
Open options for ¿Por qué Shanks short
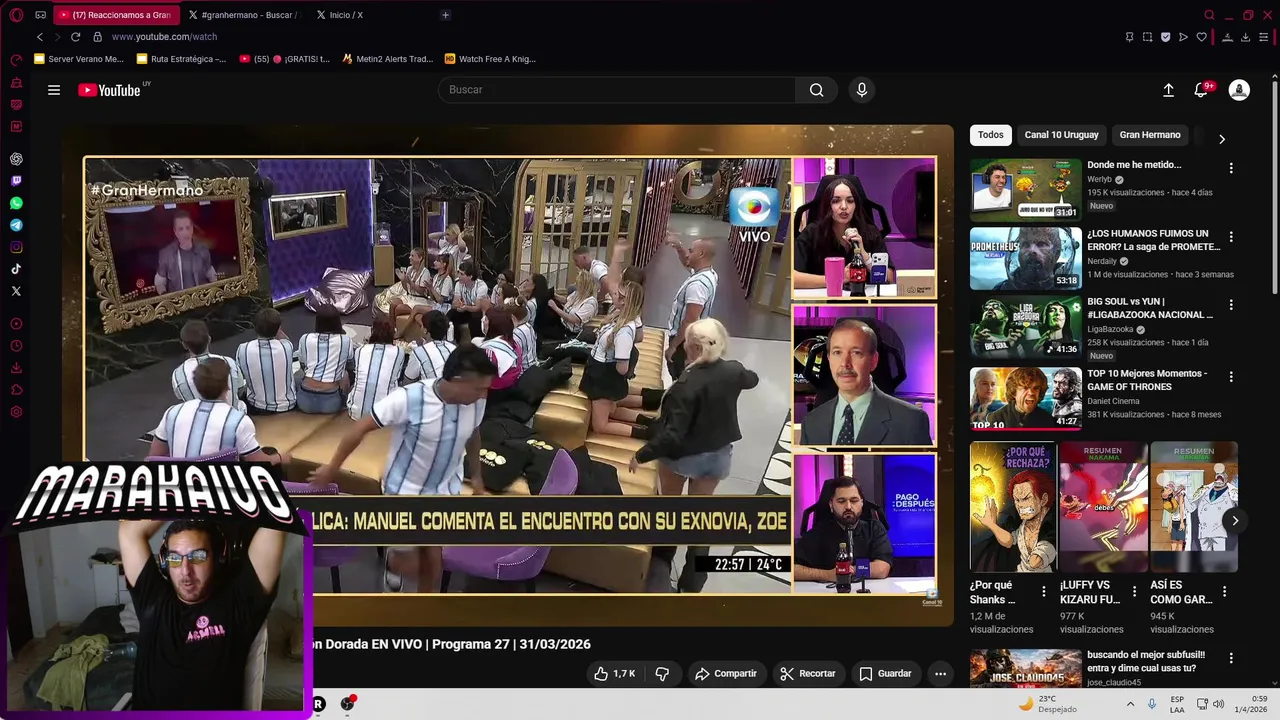tap(1044, 592)
